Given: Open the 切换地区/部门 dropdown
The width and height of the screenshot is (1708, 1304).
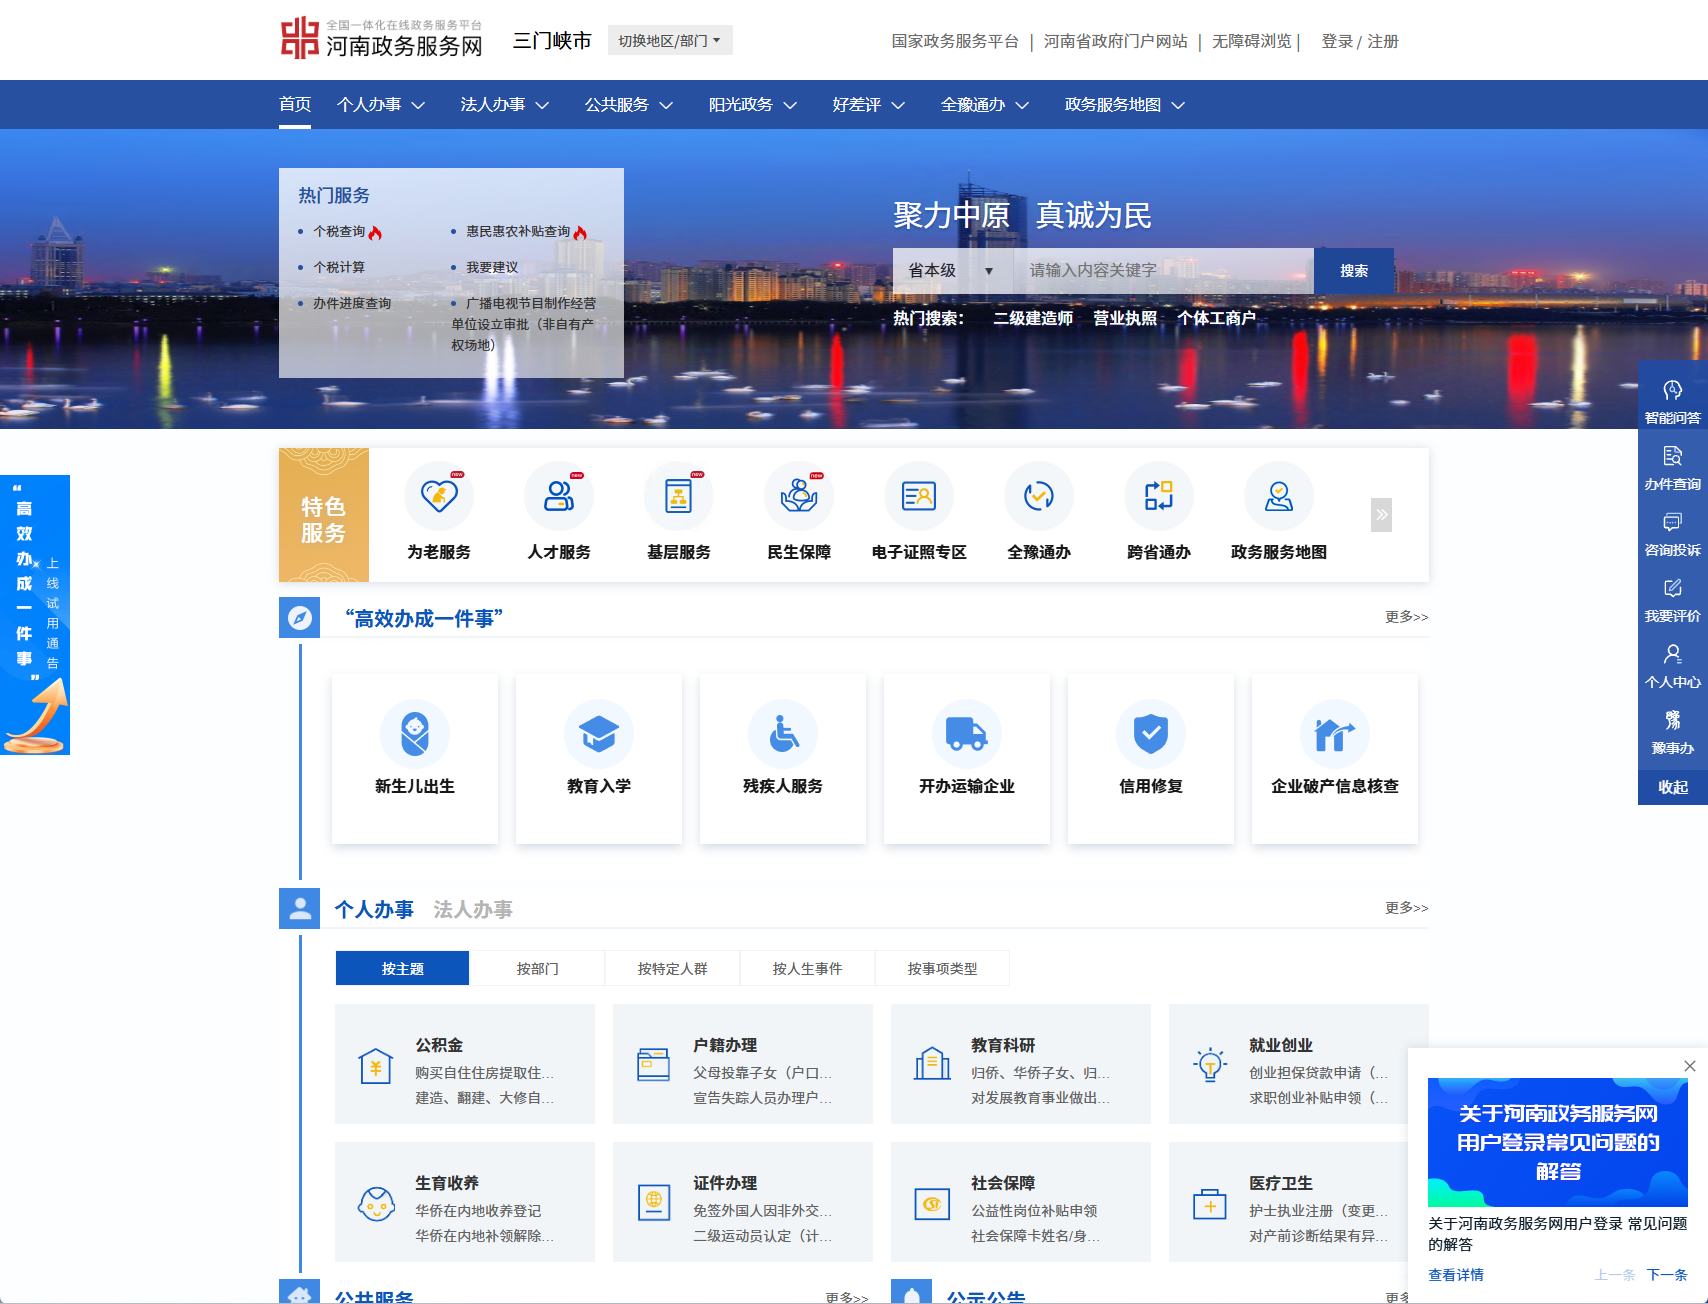Looking at the screenshot, I should [x=670, y=40].
